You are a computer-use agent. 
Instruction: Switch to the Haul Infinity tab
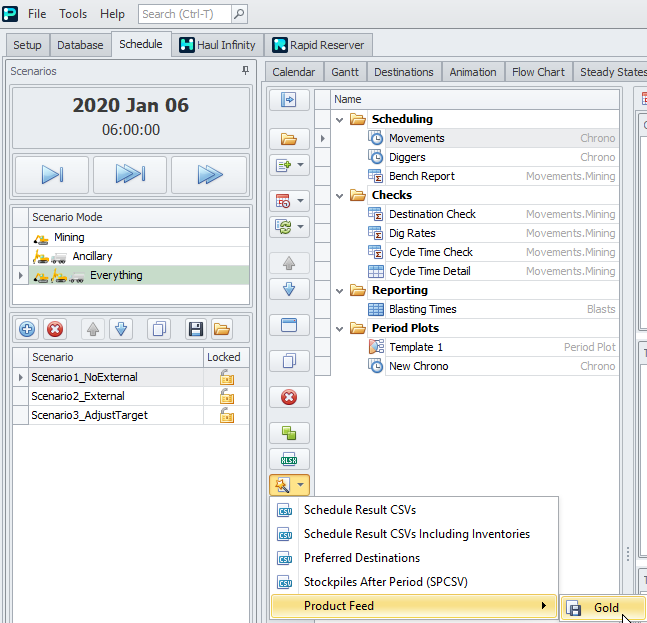218,45
